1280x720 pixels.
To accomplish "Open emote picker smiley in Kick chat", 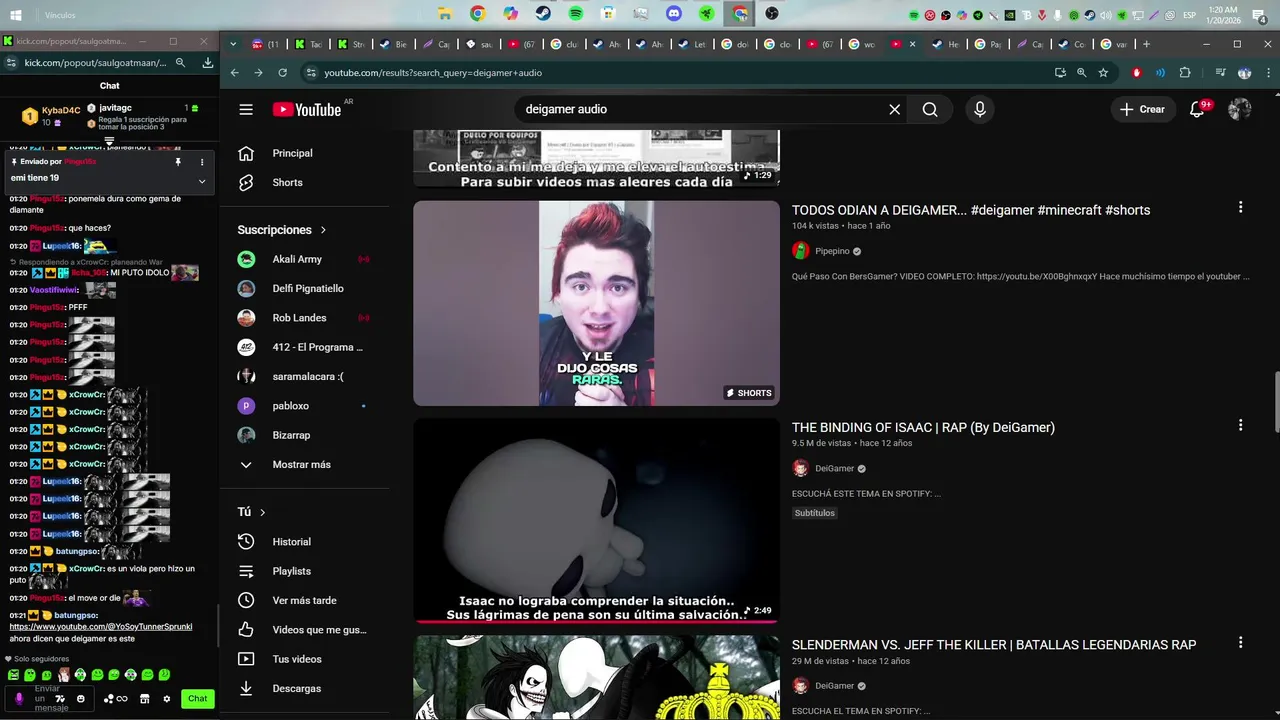I will coord(81,699).
